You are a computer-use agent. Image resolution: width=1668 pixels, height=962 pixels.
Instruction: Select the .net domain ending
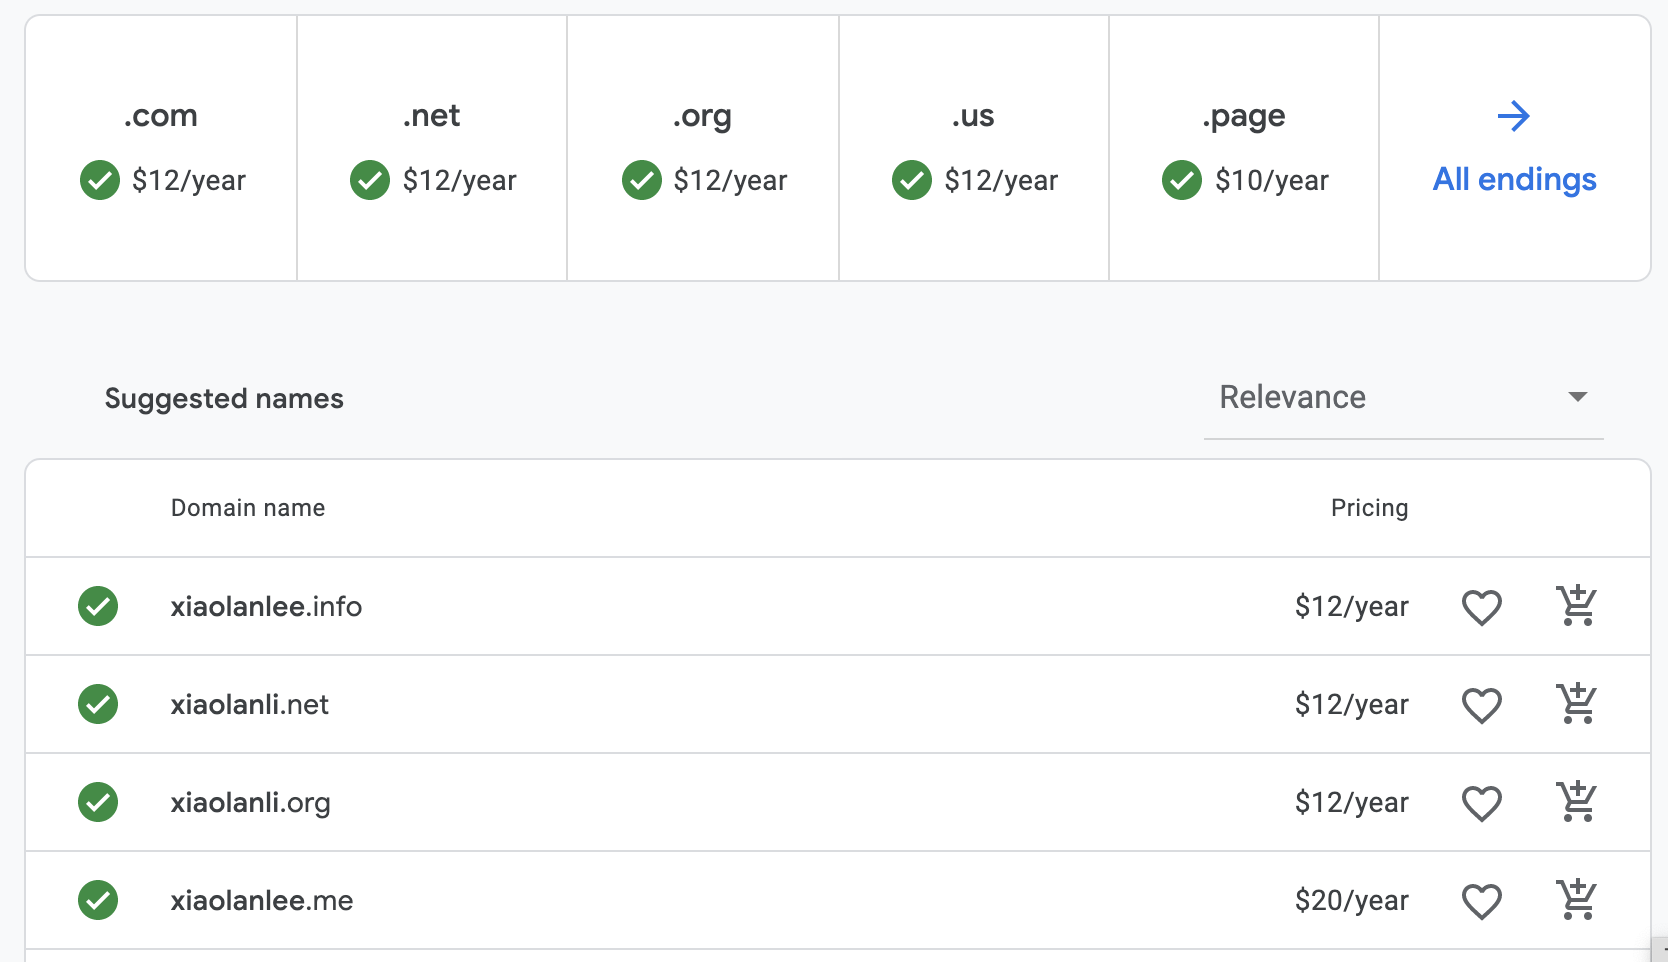432,148
